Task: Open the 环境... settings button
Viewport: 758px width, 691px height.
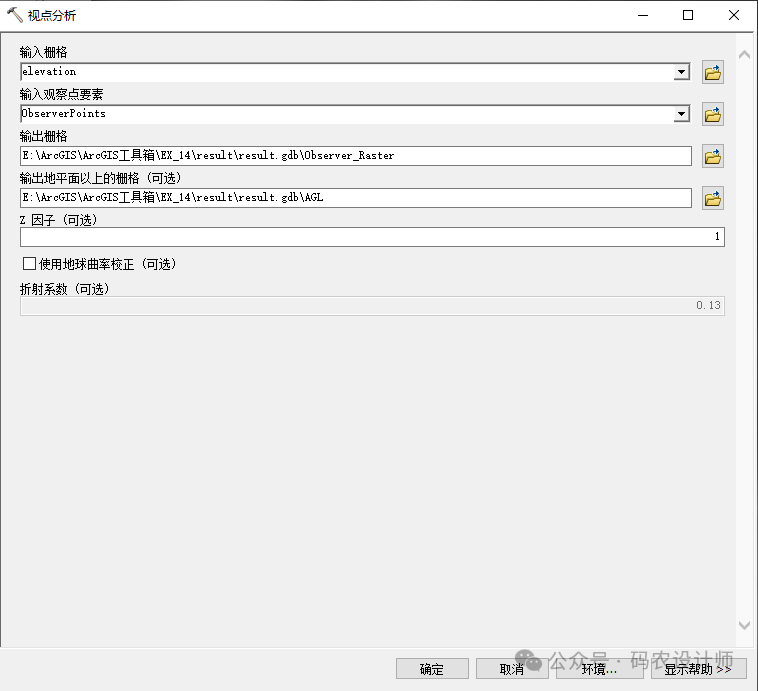Action: tap(599, 669)
